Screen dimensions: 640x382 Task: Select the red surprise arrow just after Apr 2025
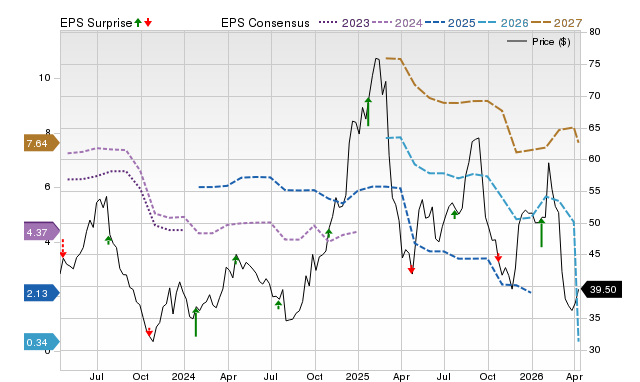tap(411, 269)
